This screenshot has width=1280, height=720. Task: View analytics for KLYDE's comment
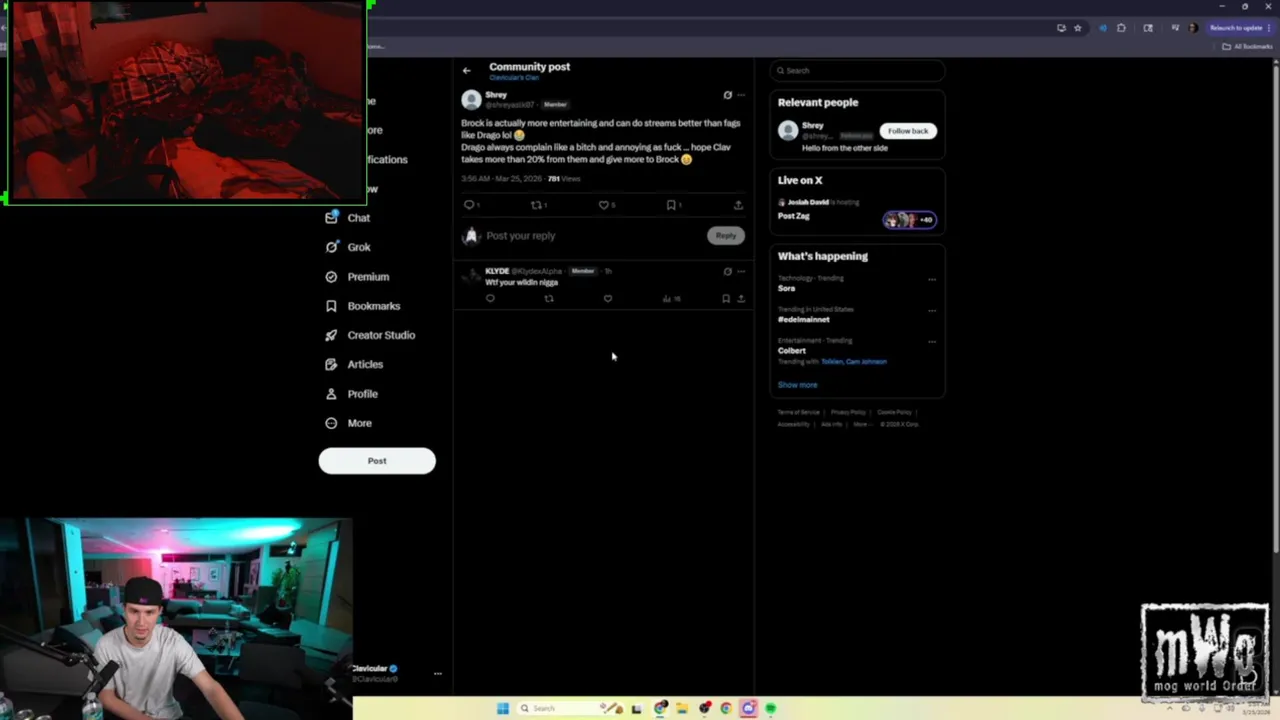point(670,298)
